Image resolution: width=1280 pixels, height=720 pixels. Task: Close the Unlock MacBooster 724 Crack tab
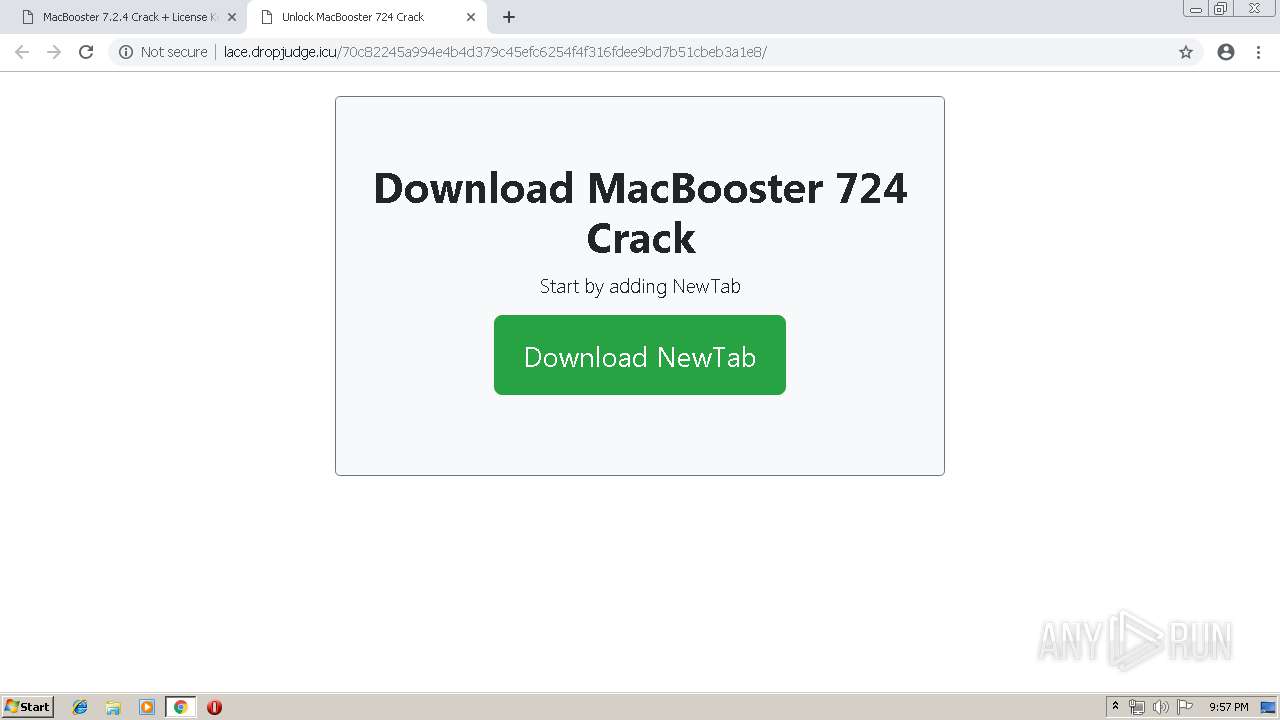(471, 17)
